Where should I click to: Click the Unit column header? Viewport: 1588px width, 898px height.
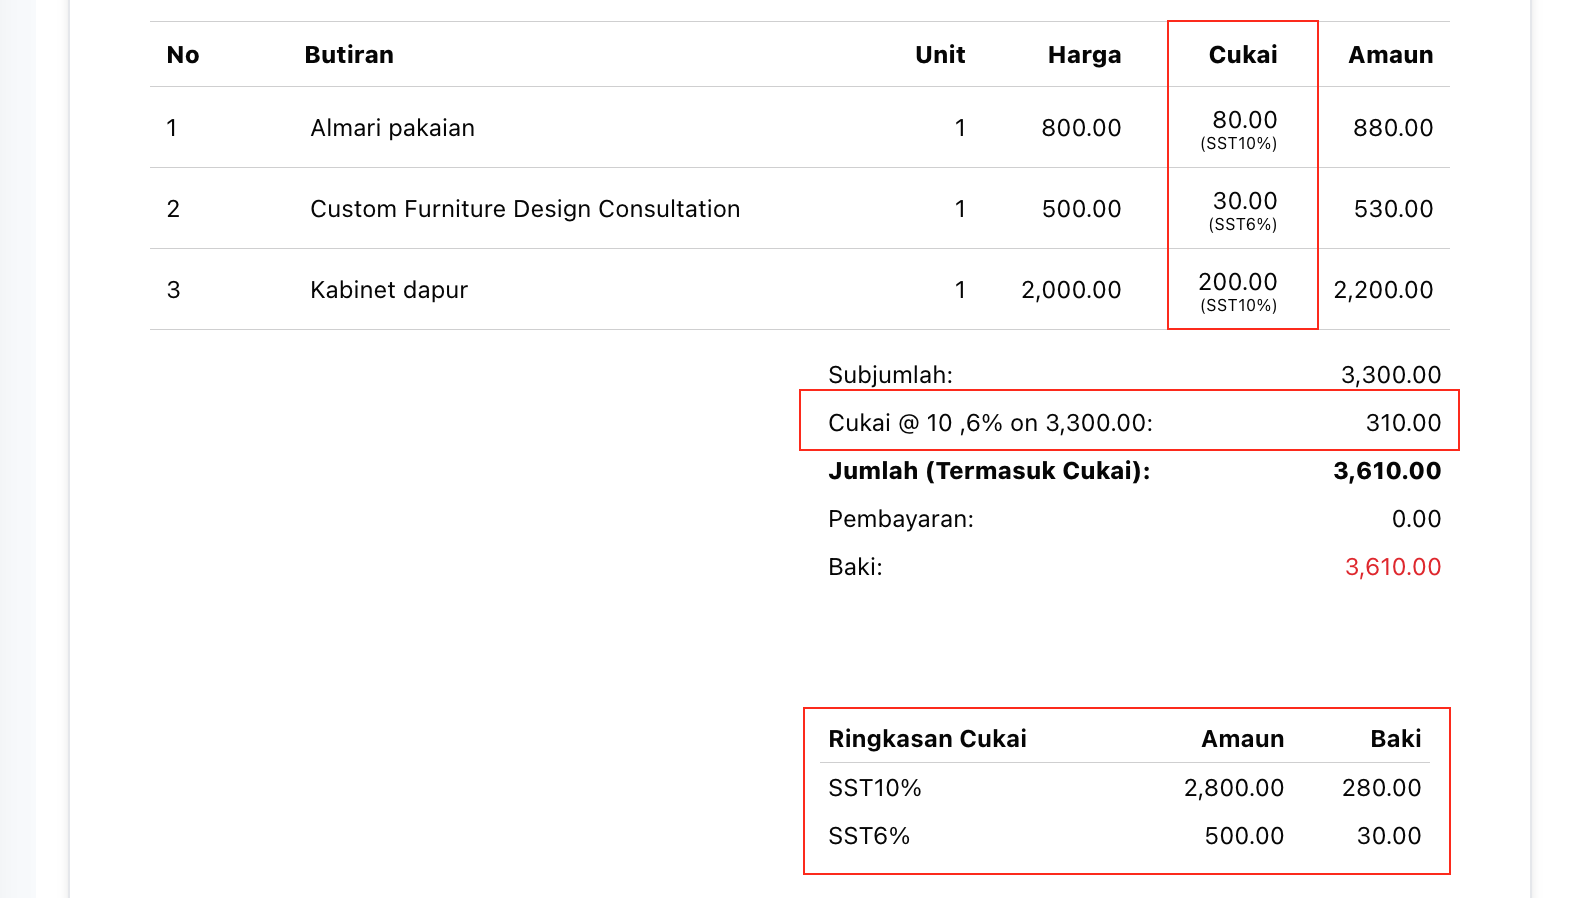pos(940,55)
